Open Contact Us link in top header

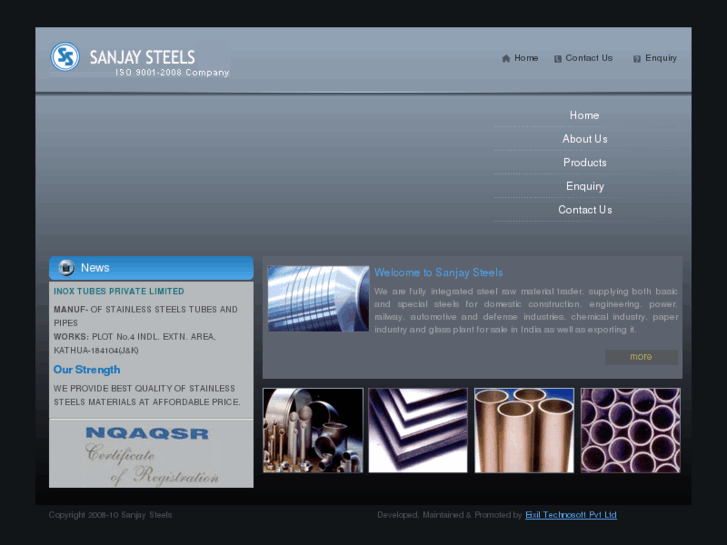[589, 58]
